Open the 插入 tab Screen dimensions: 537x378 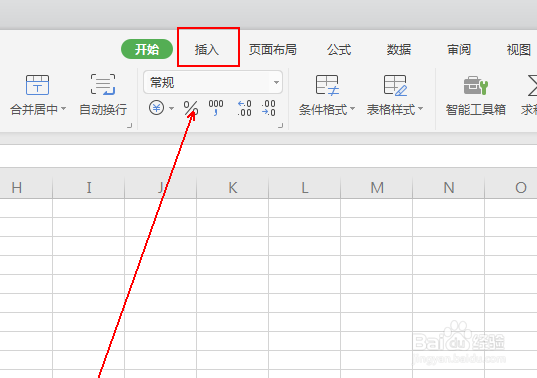[207, 50]
